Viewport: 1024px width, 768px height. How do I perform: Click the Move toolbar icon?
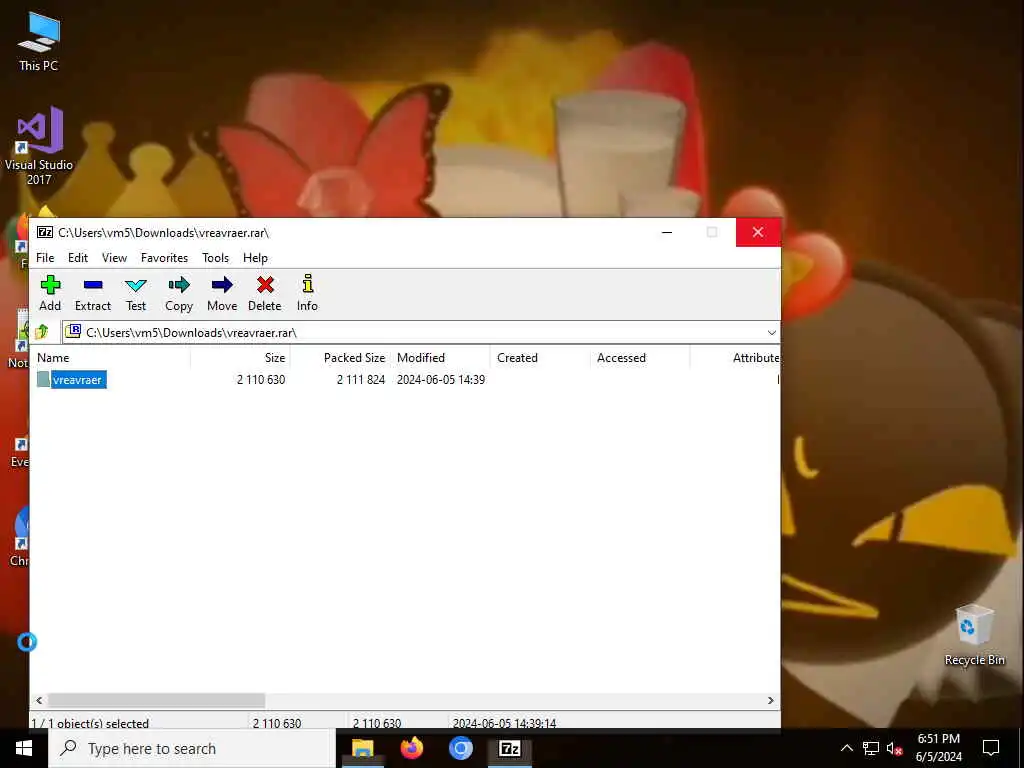(222, 293)
